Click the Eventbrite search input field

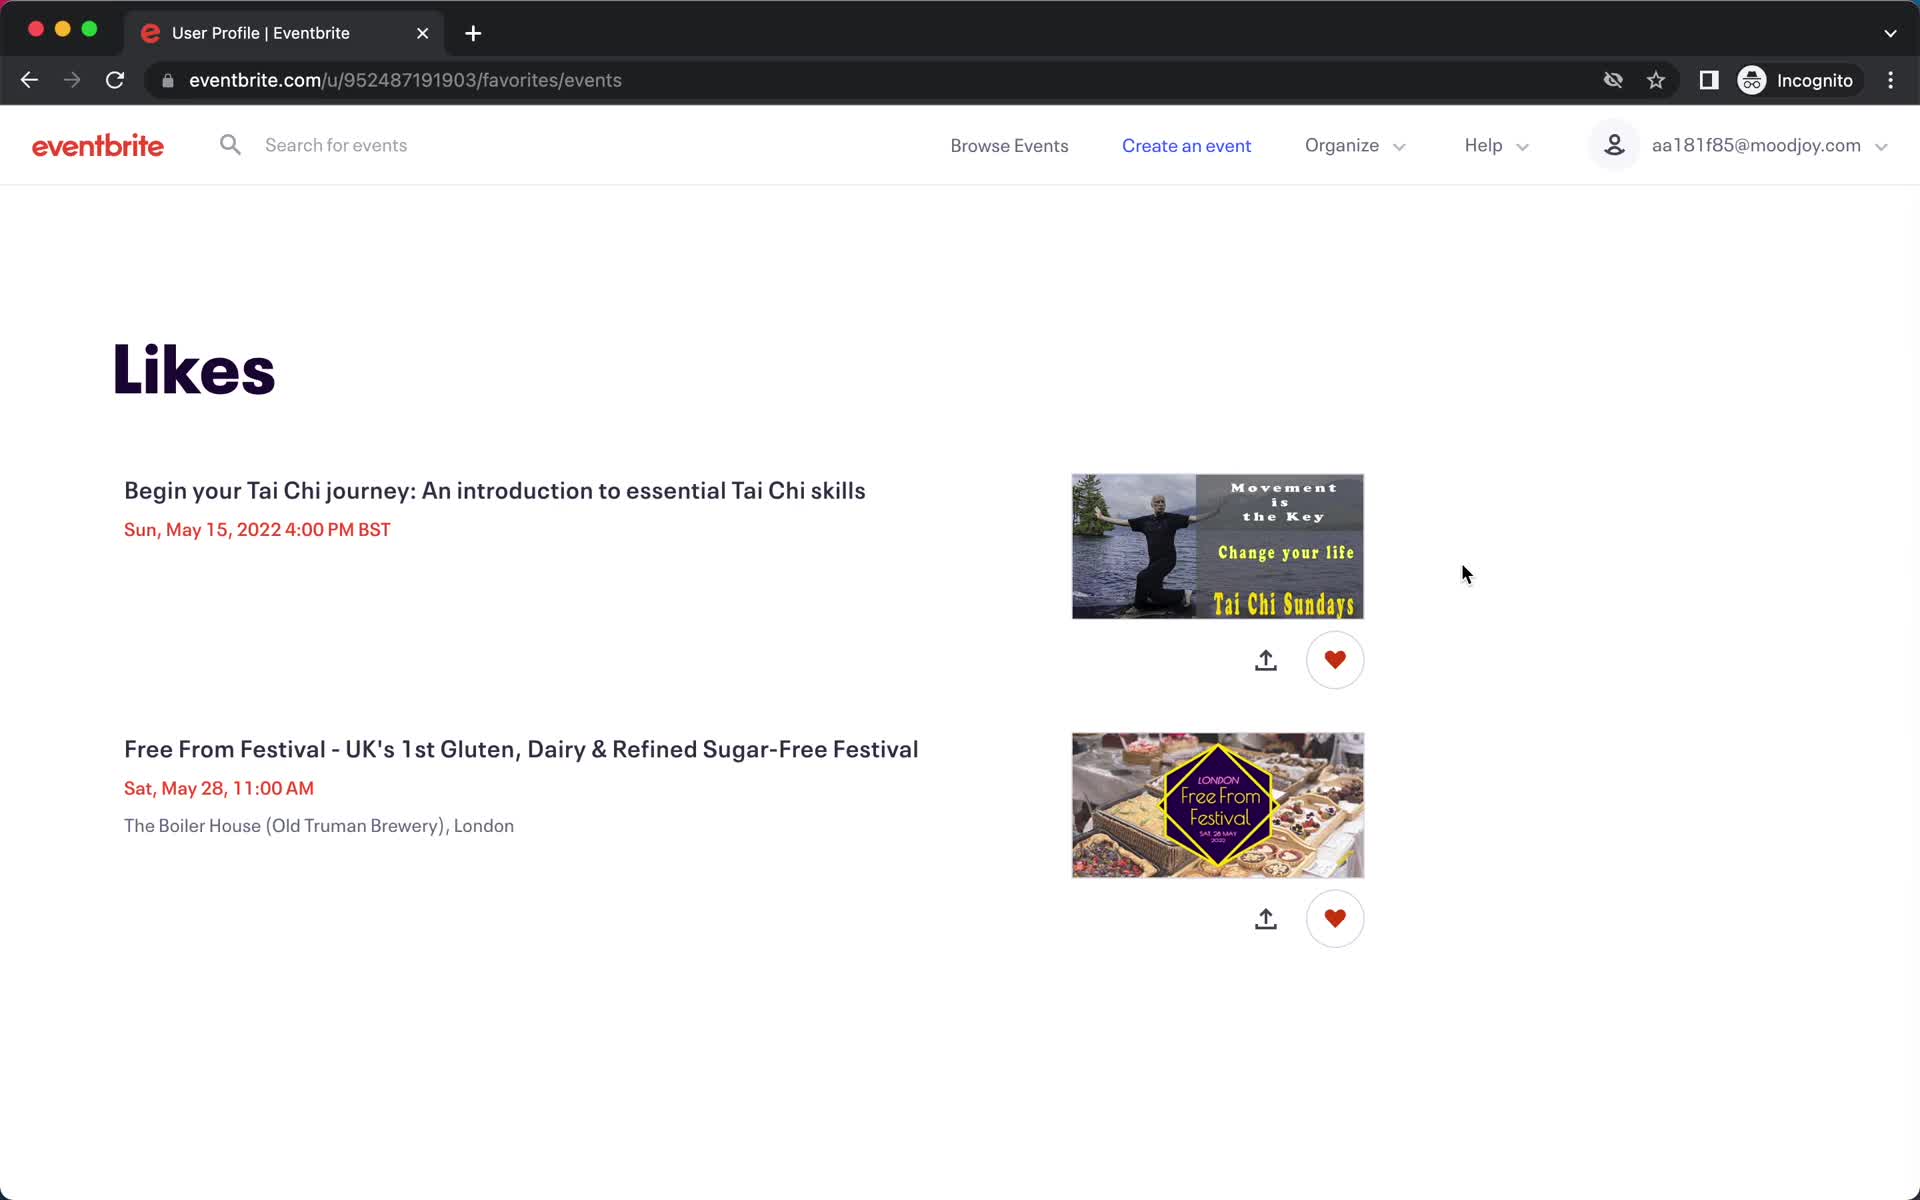coord(337,144)
